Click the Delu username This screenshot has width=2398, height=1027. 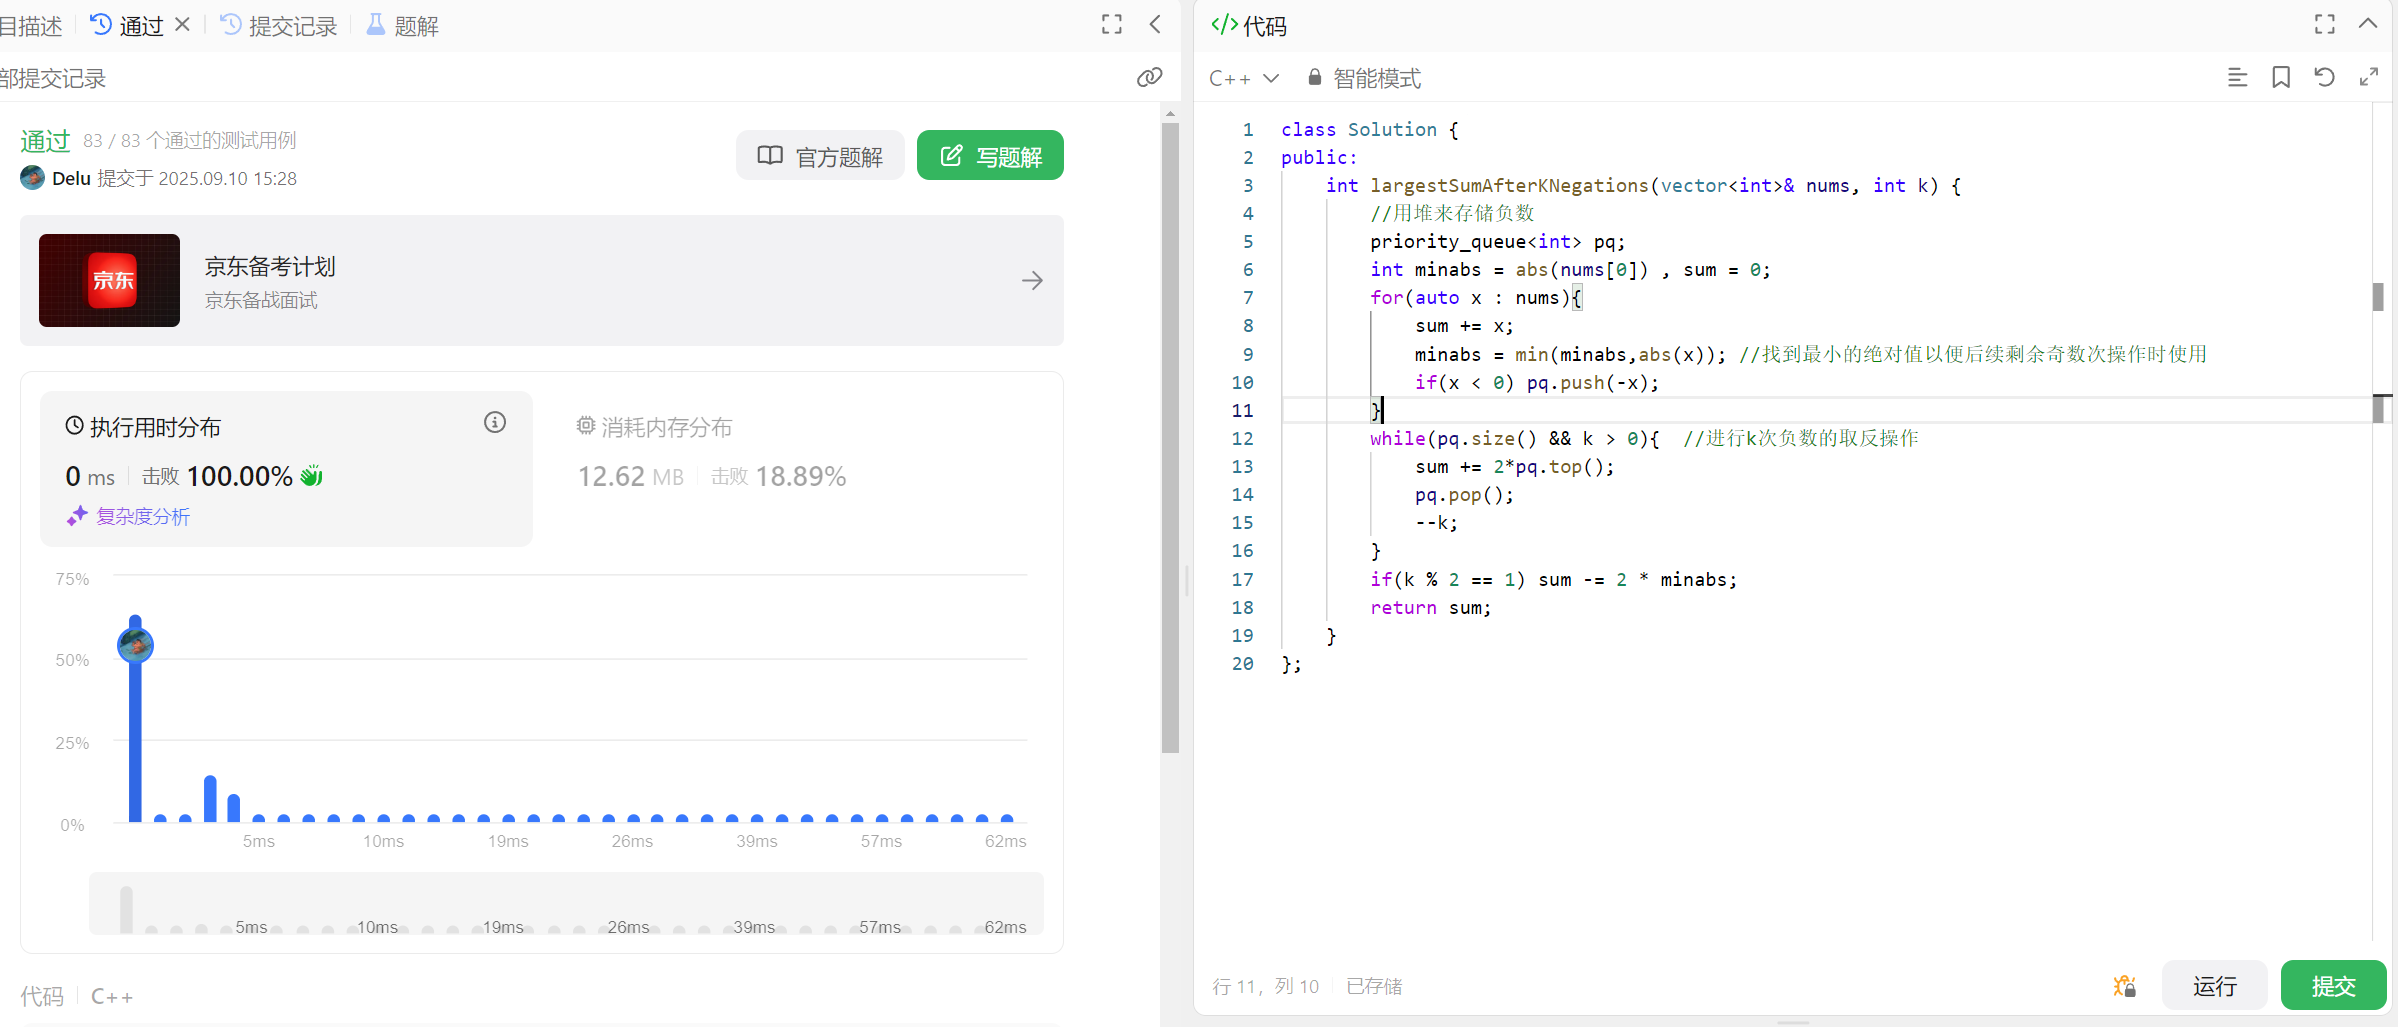click(71, 179)
